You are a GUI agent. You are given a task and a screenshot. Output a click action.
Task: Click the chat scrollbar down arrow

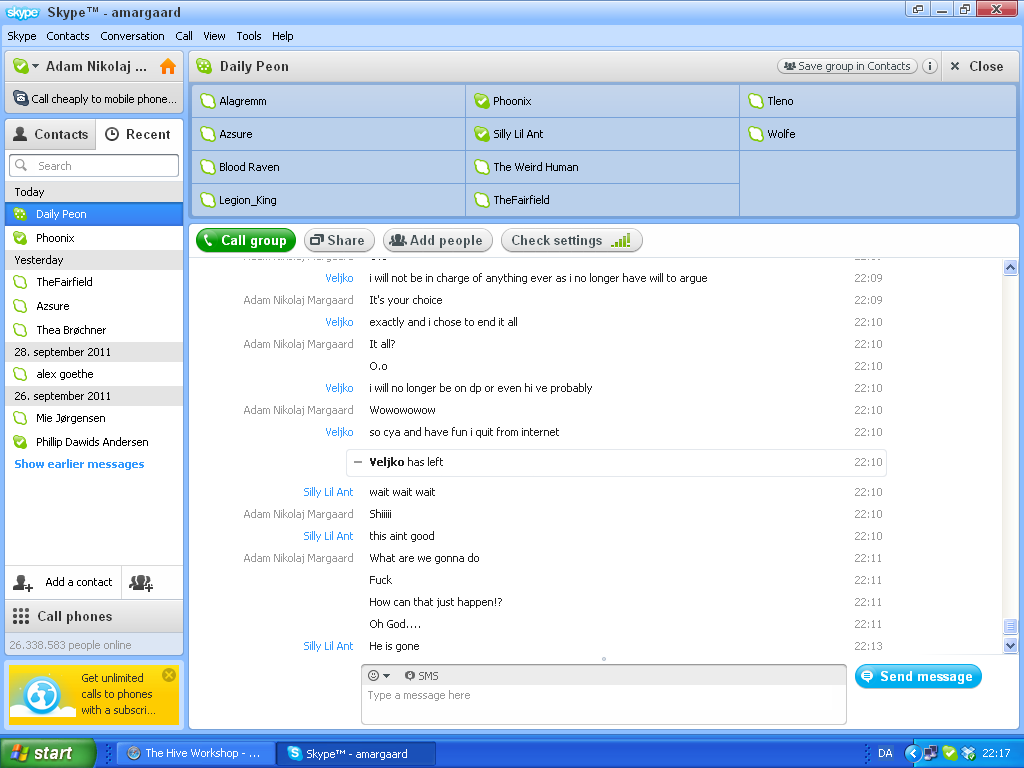tap(1010, 645)
